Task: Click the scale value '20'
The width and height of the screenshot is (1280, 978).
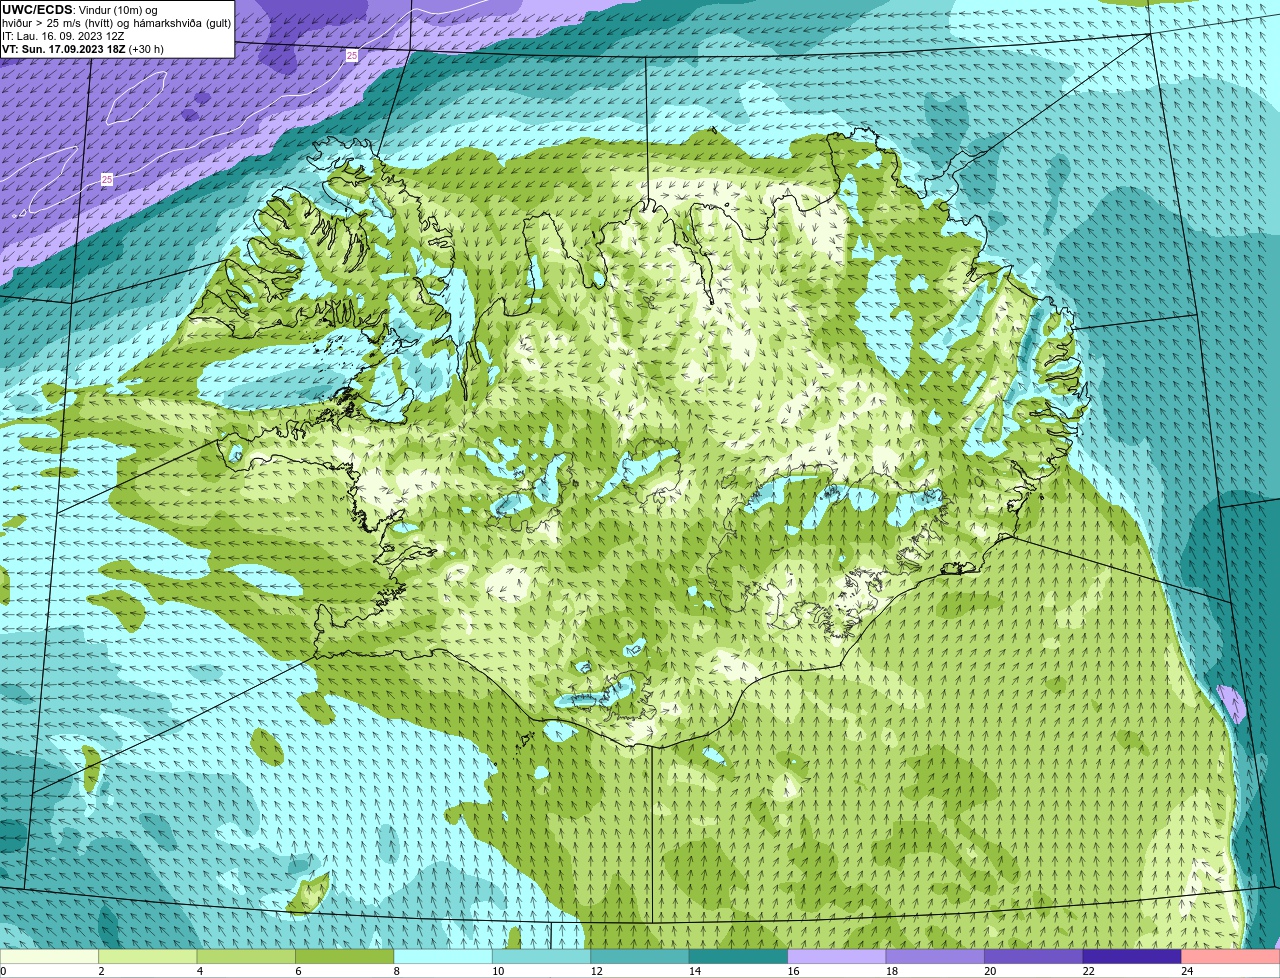Action: click(990, 971)
